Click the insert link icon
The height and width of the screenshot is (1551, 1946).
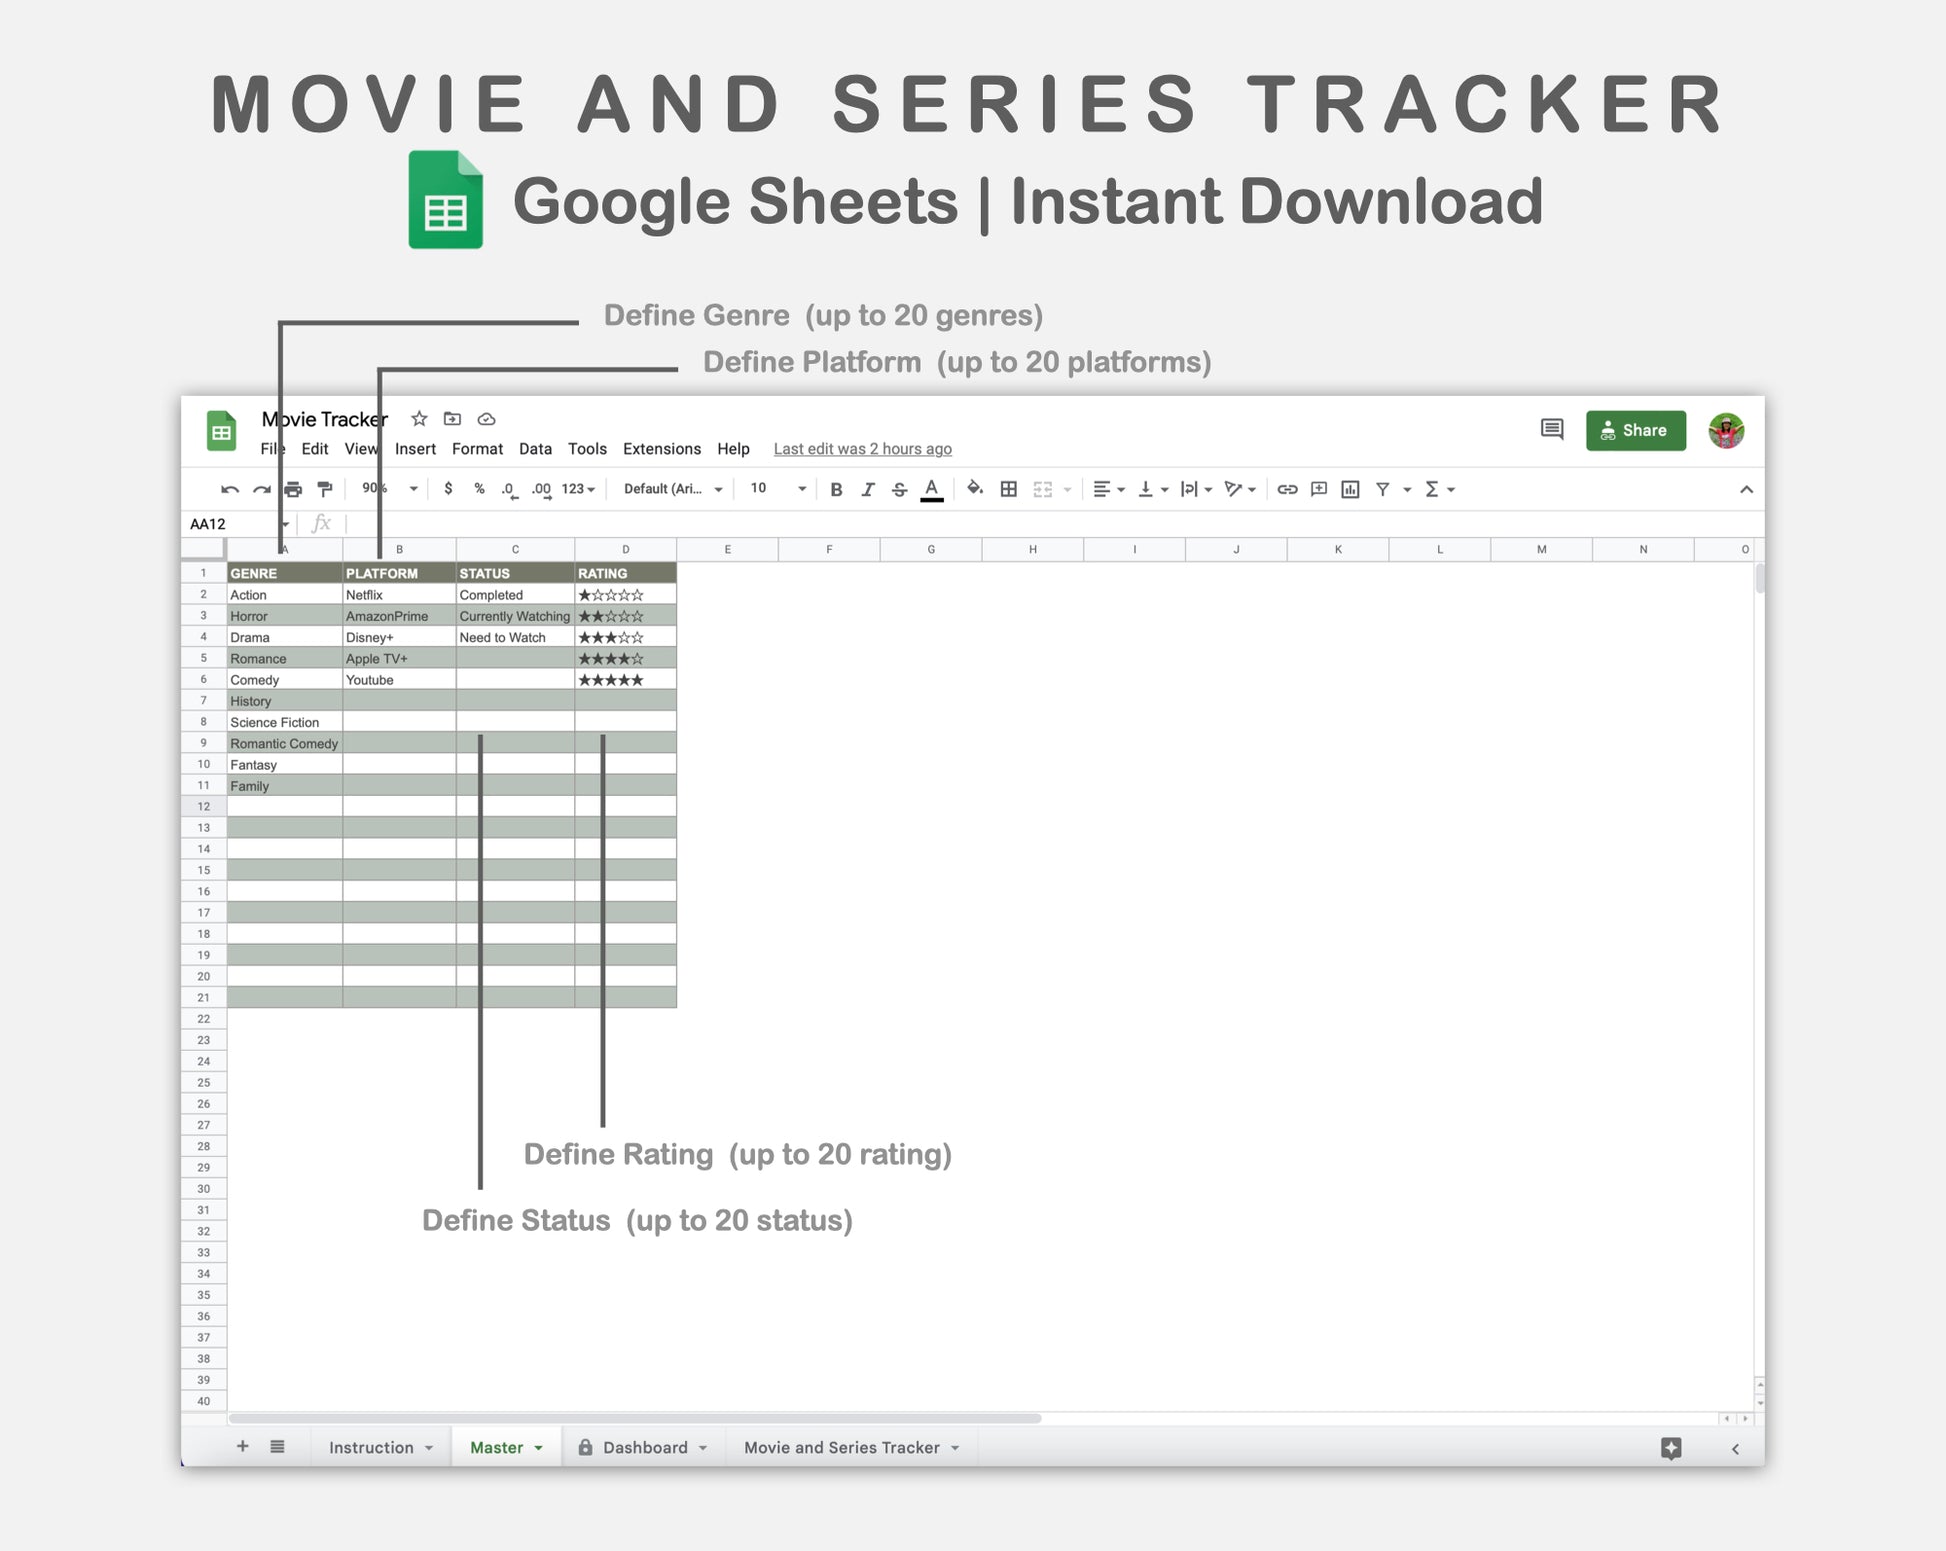pos(1287,489)
